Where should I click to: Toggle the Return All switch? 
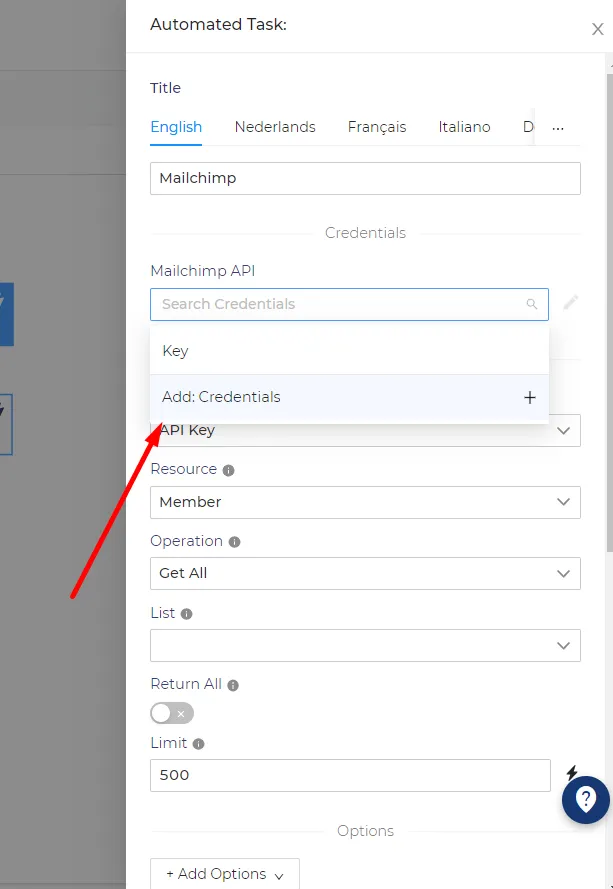(x=172, y=713)
